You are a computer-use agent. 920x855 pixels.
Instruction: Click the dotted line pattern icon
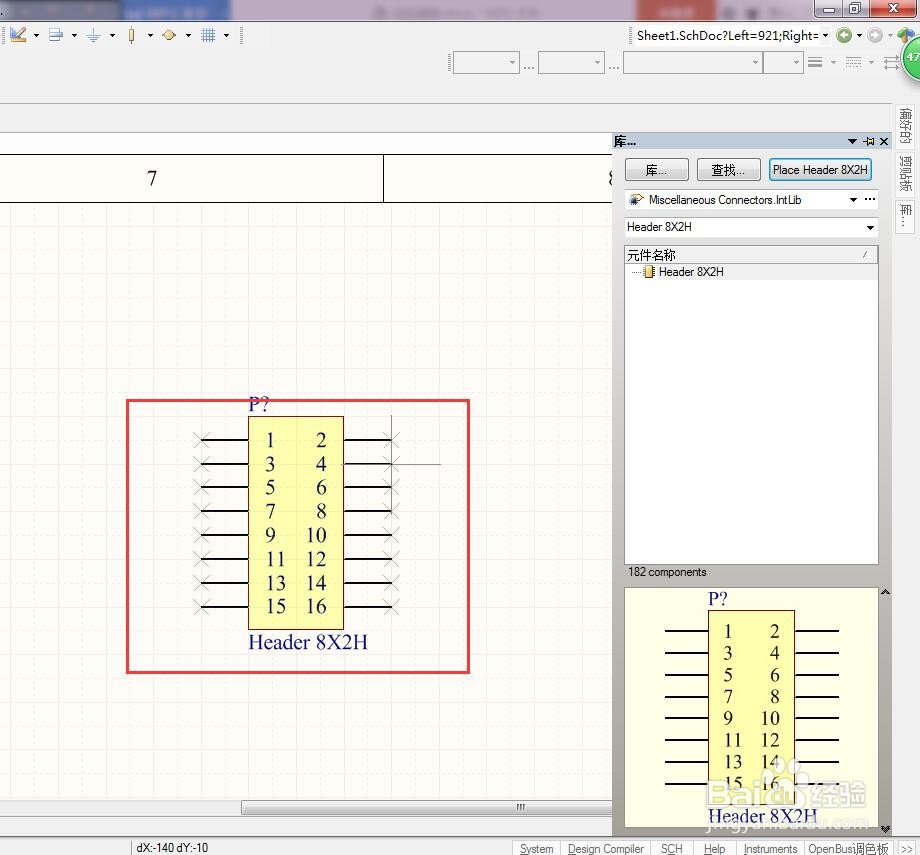(853, 62)
